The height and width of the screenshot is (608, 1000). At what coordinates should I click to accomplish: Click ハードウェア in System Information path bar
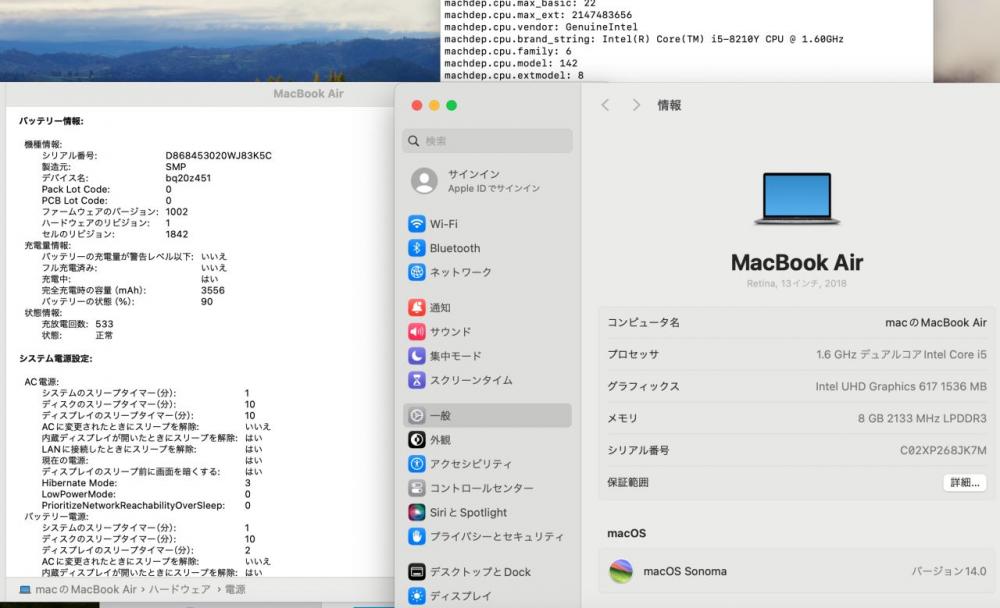pyautogui.click(x=179, y=589)
